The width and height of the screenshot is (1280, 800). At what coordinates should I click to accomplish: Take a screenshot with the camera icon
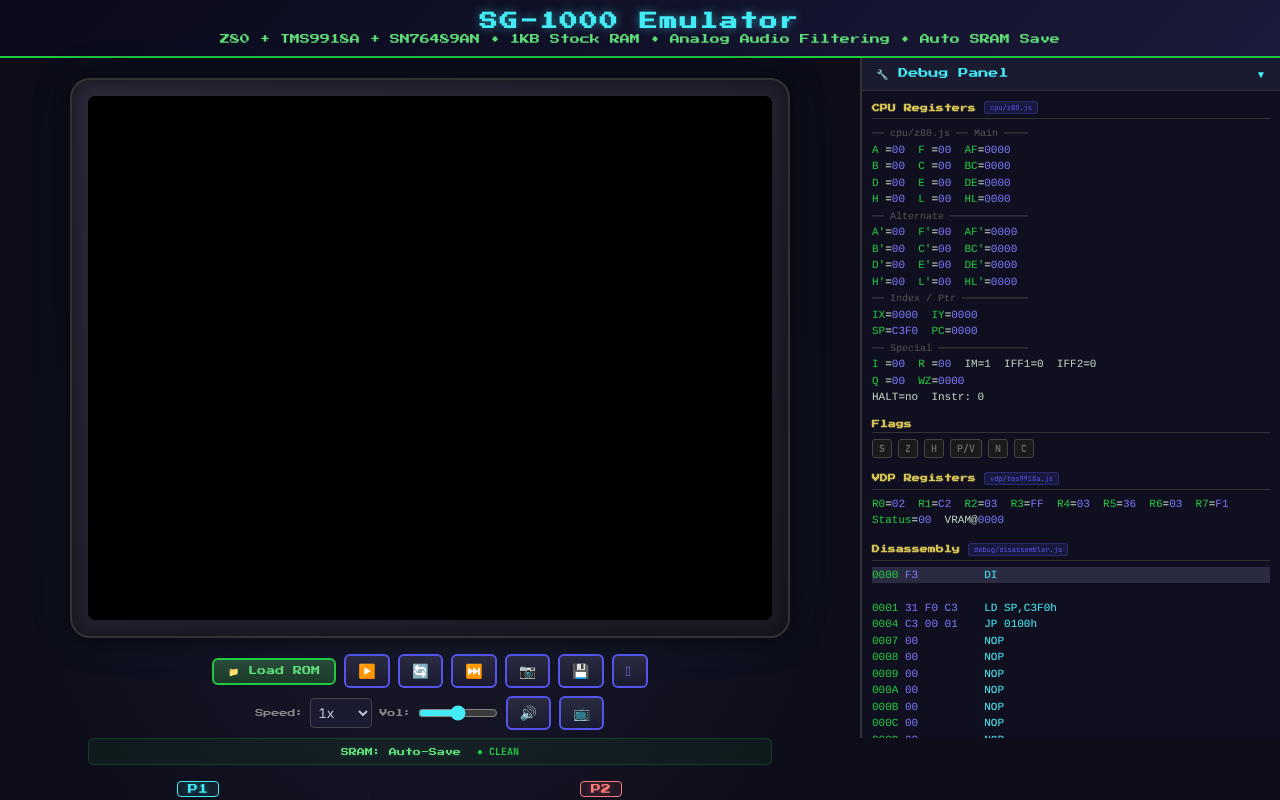[x=527, y=671]
